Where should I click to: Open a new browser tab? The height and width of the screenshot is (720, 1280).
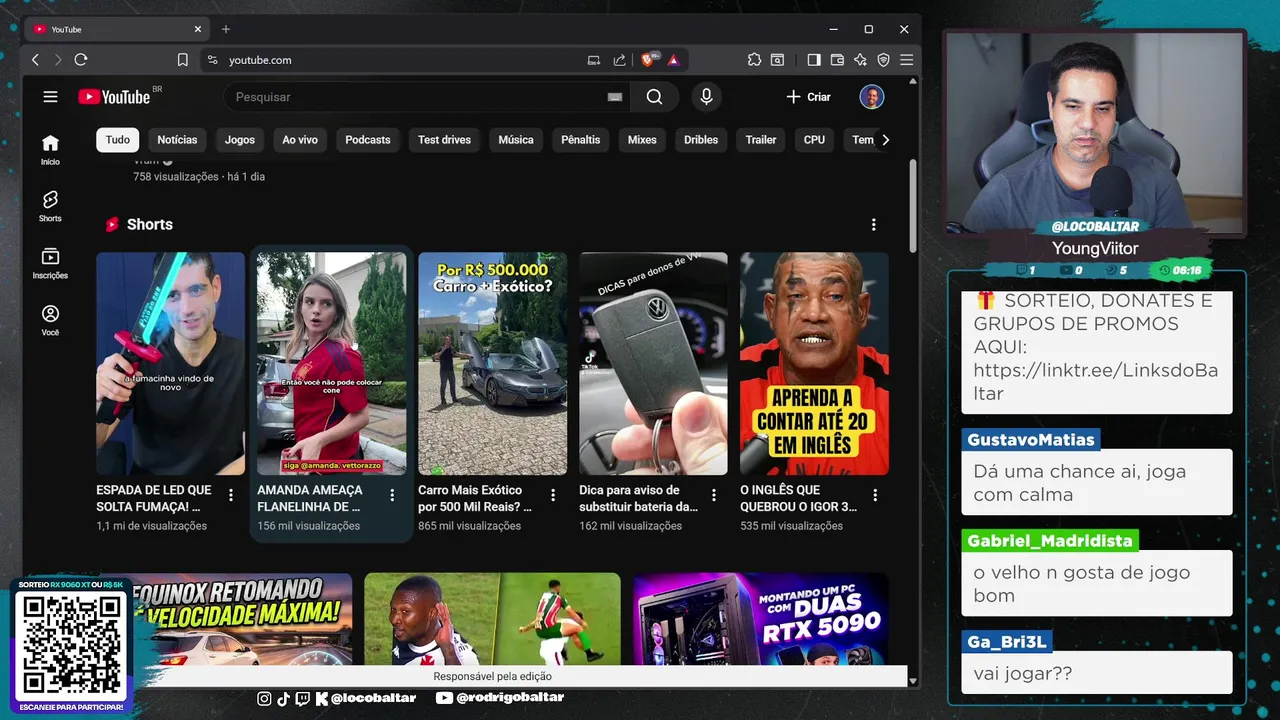pos(225,29)
